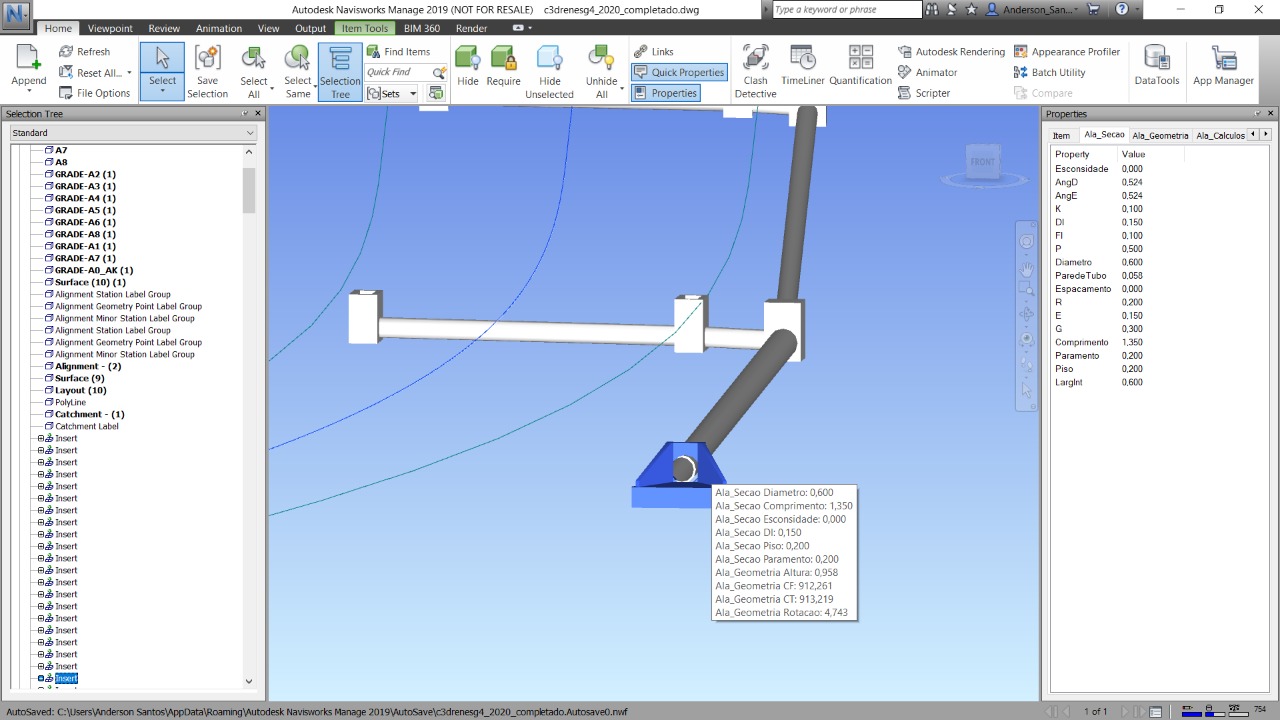Click the Zoom Window tool in navigation bar
Image resolution: width=1280 pixels, height=720 pixels.
click(x=1026, y=290)
